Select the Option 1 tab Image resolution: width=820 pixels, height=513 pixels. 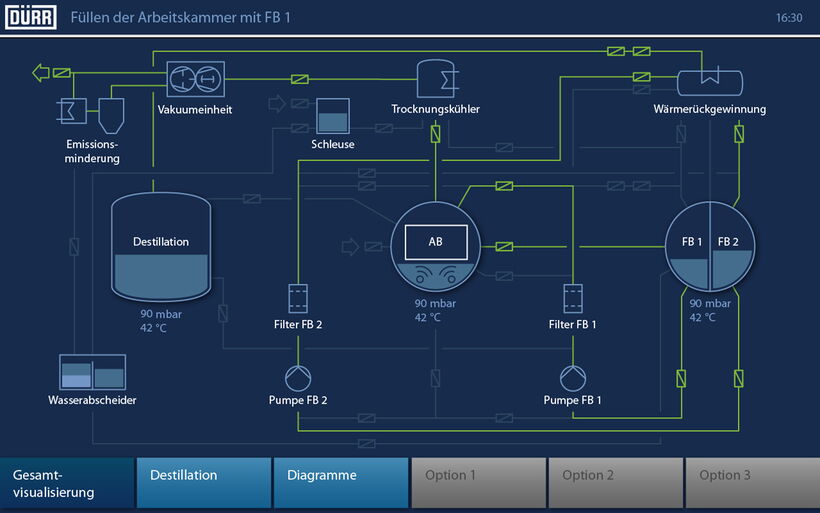[x=479, y=483]
